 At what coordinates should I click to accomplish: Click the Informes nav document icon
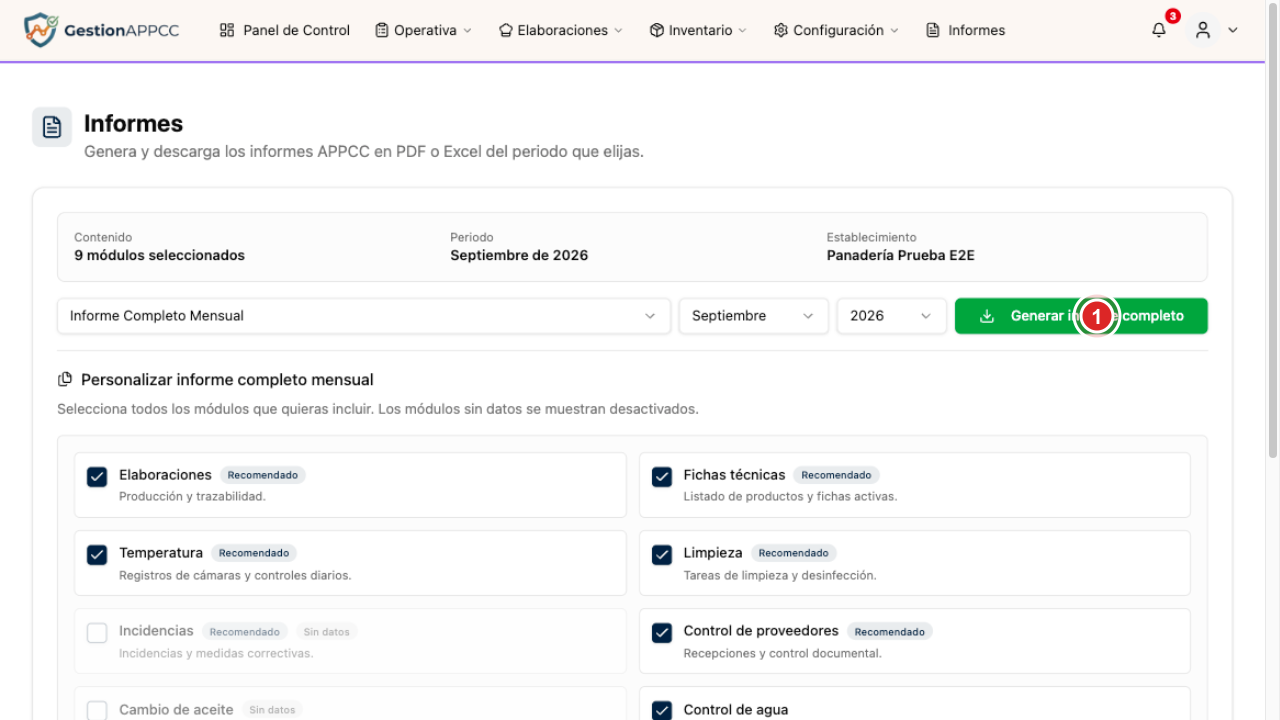click(x=933, y=30)
